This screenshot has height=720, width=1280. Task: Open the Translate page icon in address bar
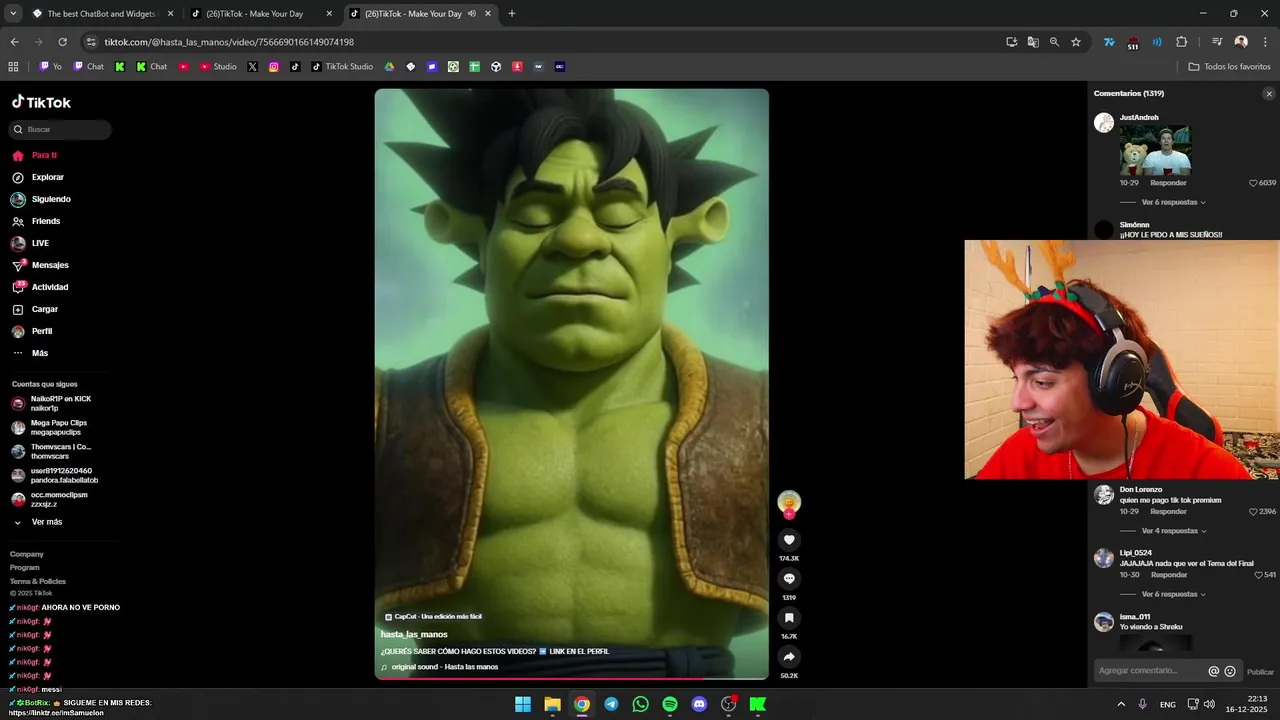point(1033,42)
